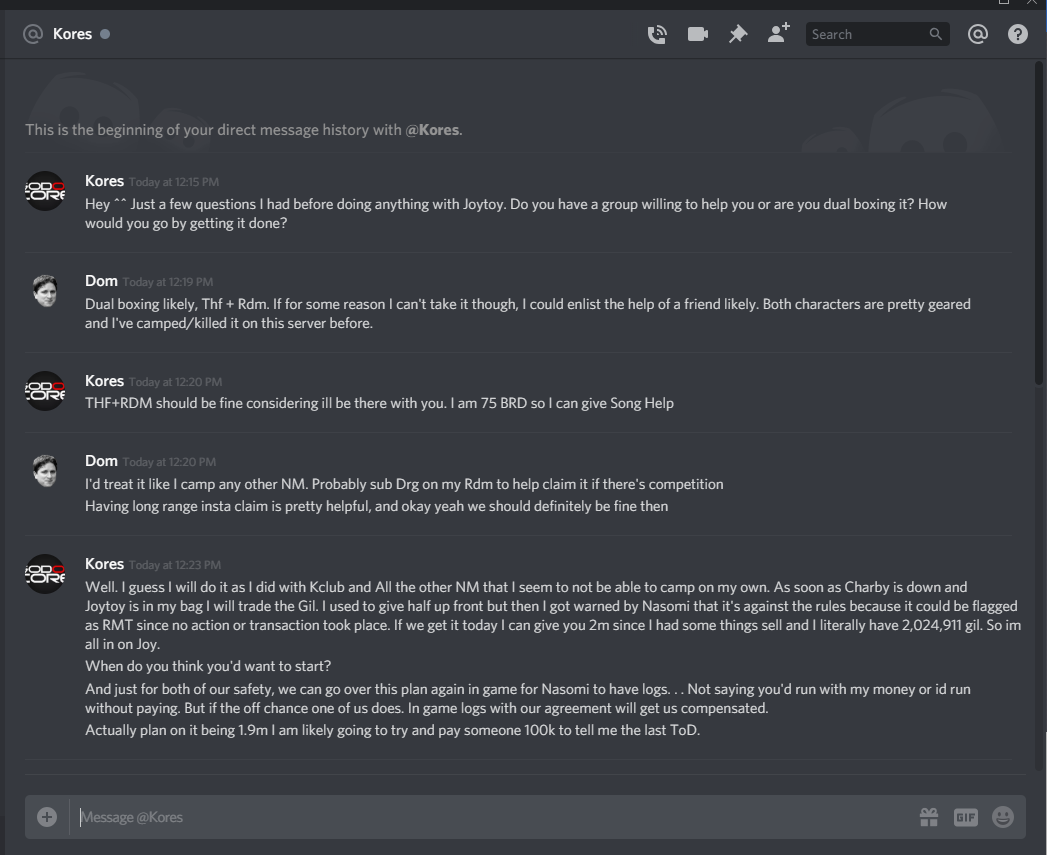
Task: Open pinned messages panel
Action: pyautogui.click(x=738, y=34)
